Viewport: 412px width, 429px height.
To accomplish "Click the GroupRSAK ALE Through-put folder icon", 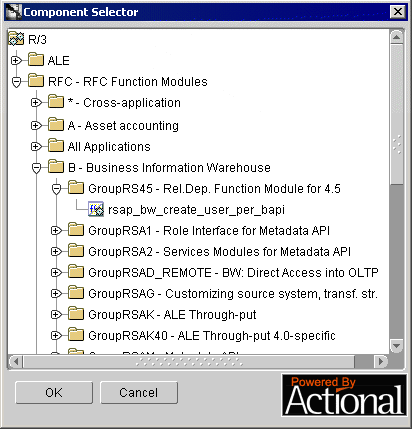I will coord(76,314).
